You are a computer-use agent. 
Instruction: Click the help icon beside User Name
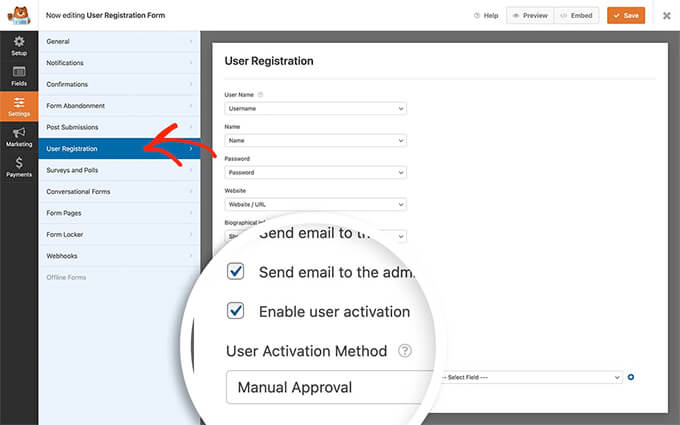(260, 95)
